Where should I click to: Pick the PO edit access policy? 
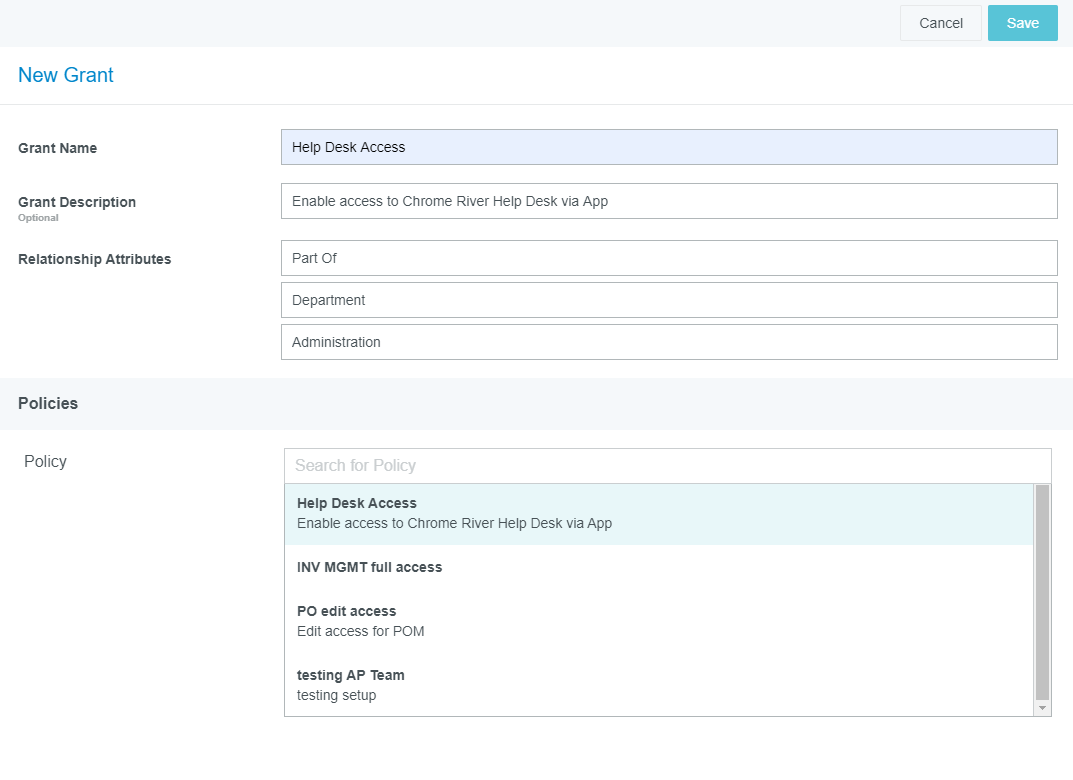658,620
